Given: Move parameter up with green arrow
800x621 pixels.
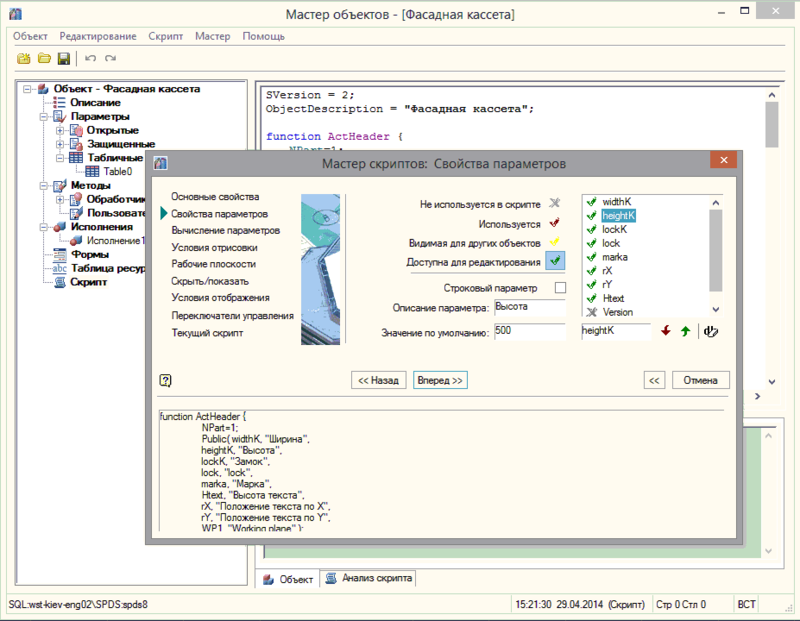Looking at the screenshot, I should [x=685, y=331].
